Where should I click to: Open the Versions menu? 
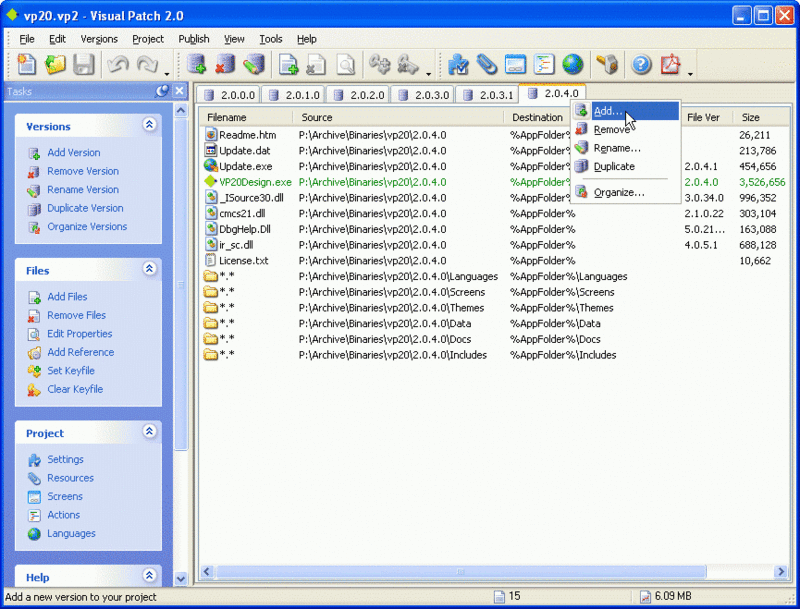click(99, 39)
